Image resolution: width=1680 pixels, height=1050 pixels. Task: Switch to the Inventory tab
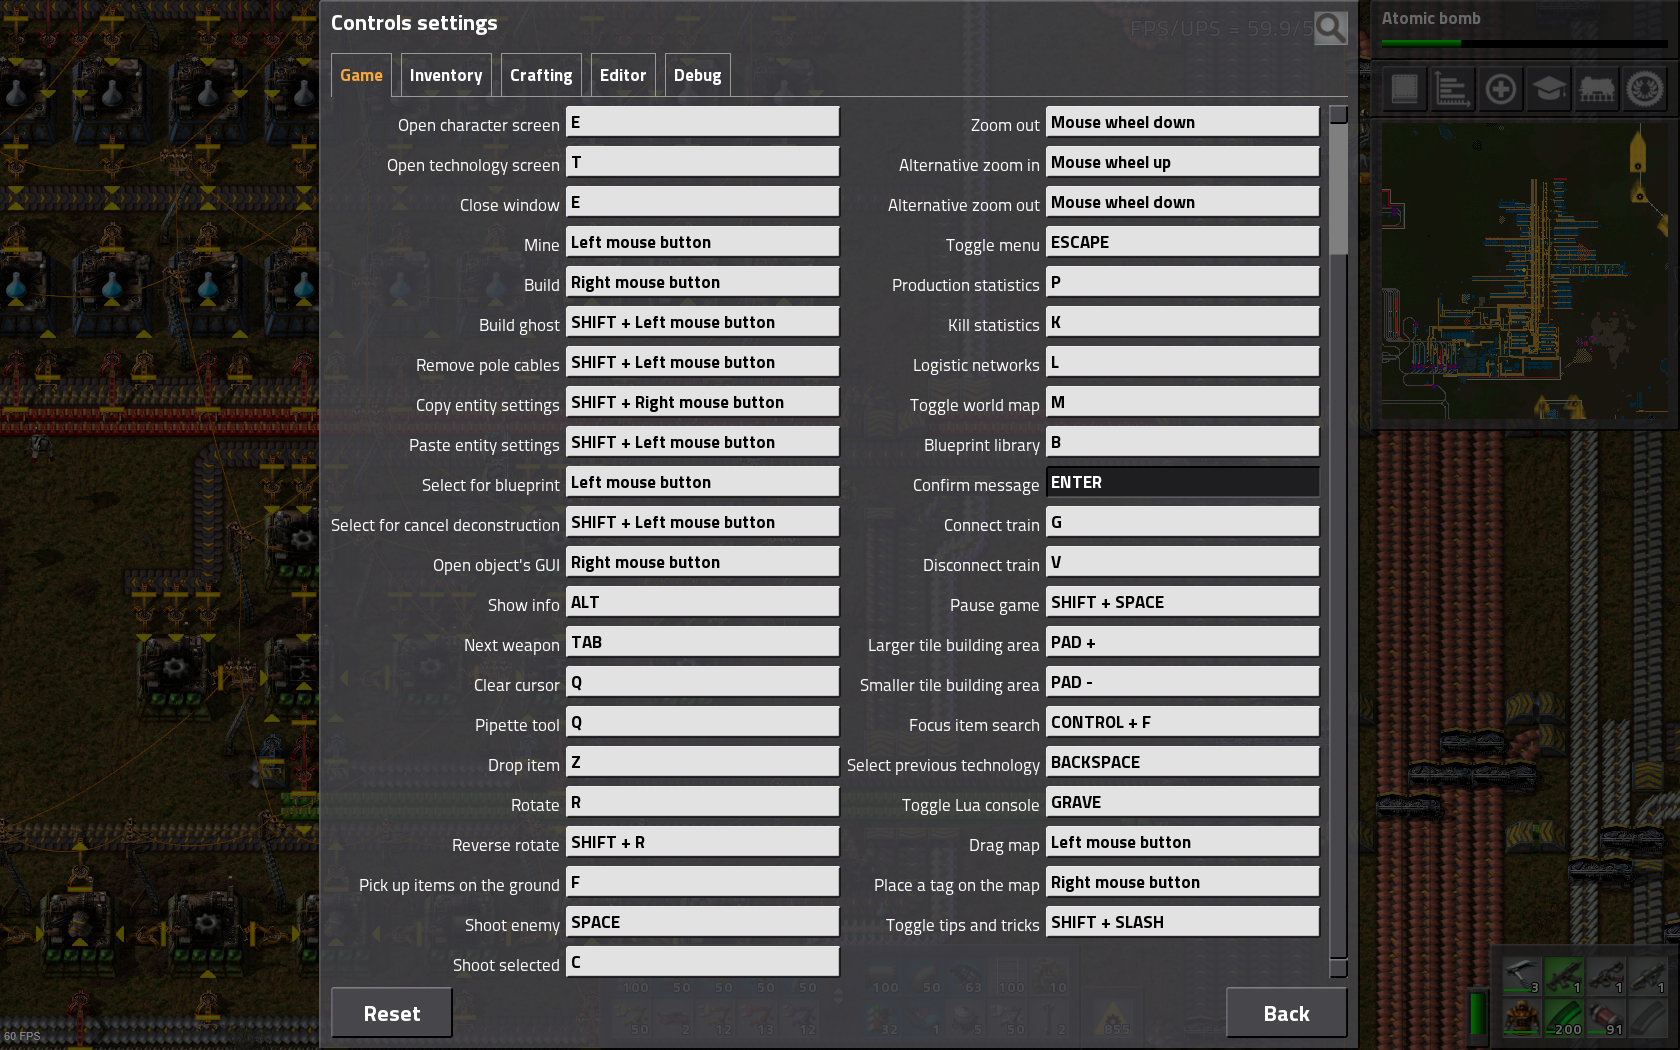pos(446,75)
